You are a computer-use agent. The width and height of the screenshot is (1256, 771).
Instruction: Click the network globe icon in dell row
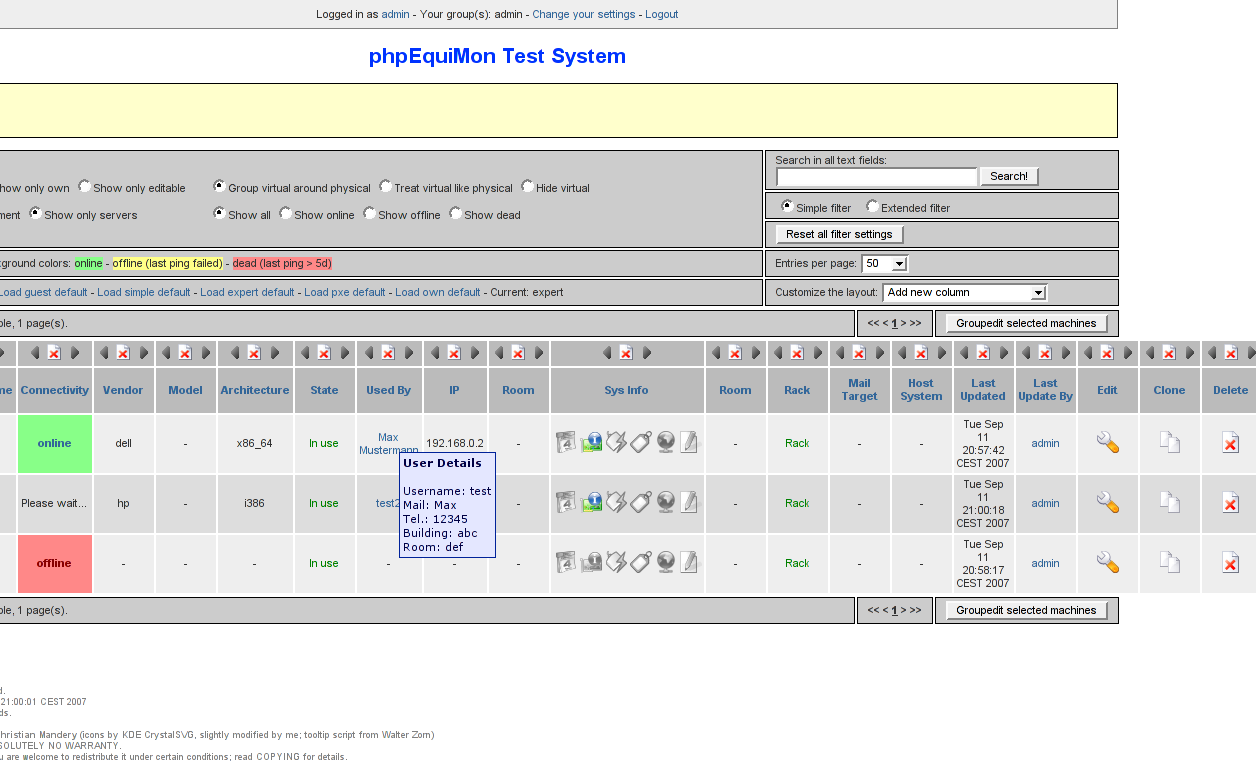click(x=666, y=443)
